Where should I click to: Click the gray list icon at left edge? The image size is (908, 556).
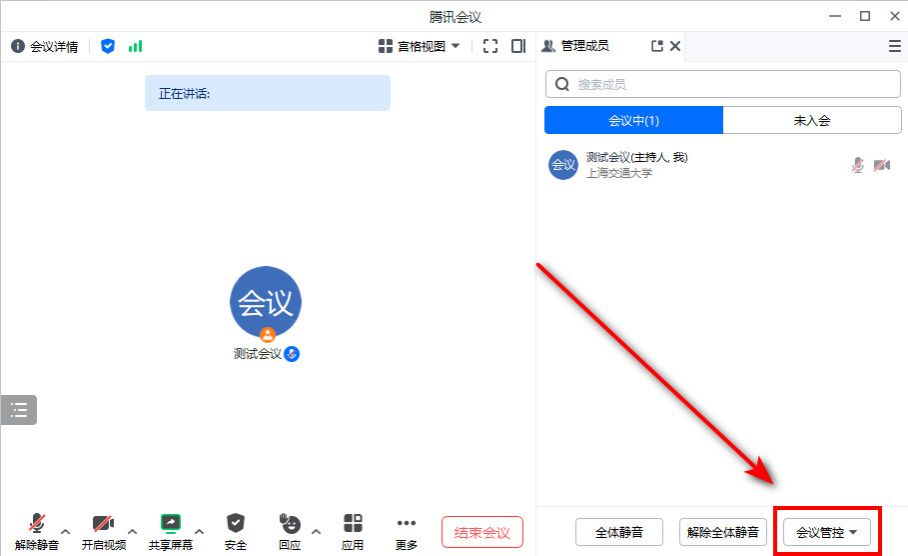[x=19, y=410]
